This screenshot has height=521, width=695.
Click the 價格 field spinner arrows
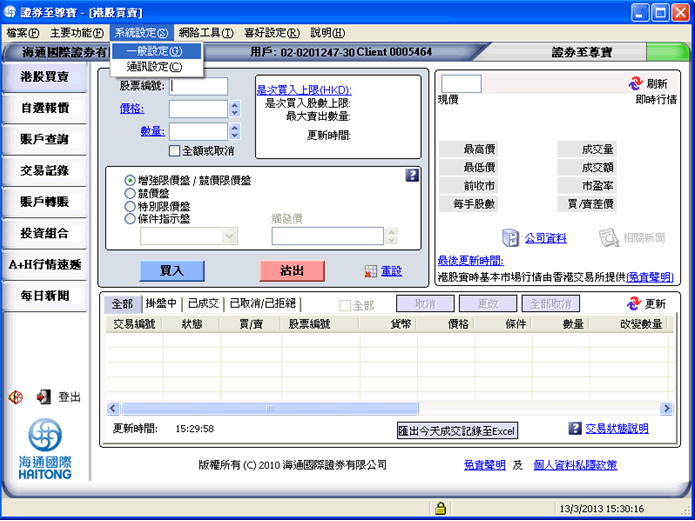click(235, 109)
